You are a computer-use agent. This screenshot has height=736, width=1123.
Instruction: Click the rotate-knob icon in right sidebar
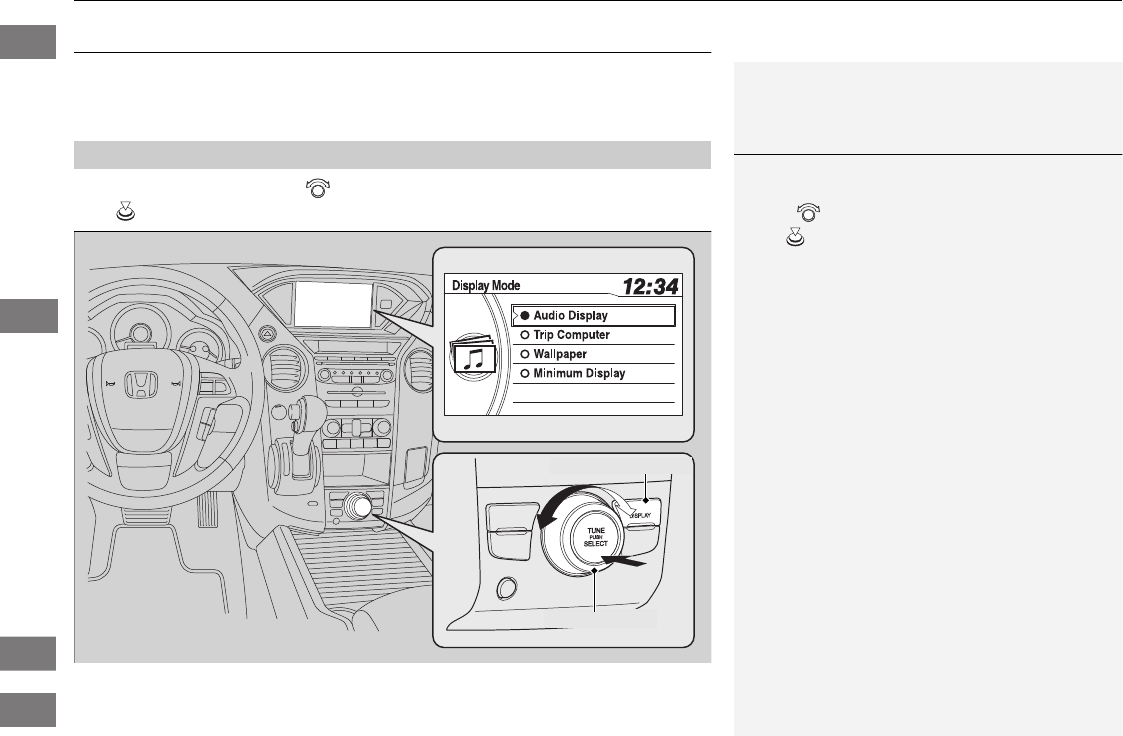809,213
